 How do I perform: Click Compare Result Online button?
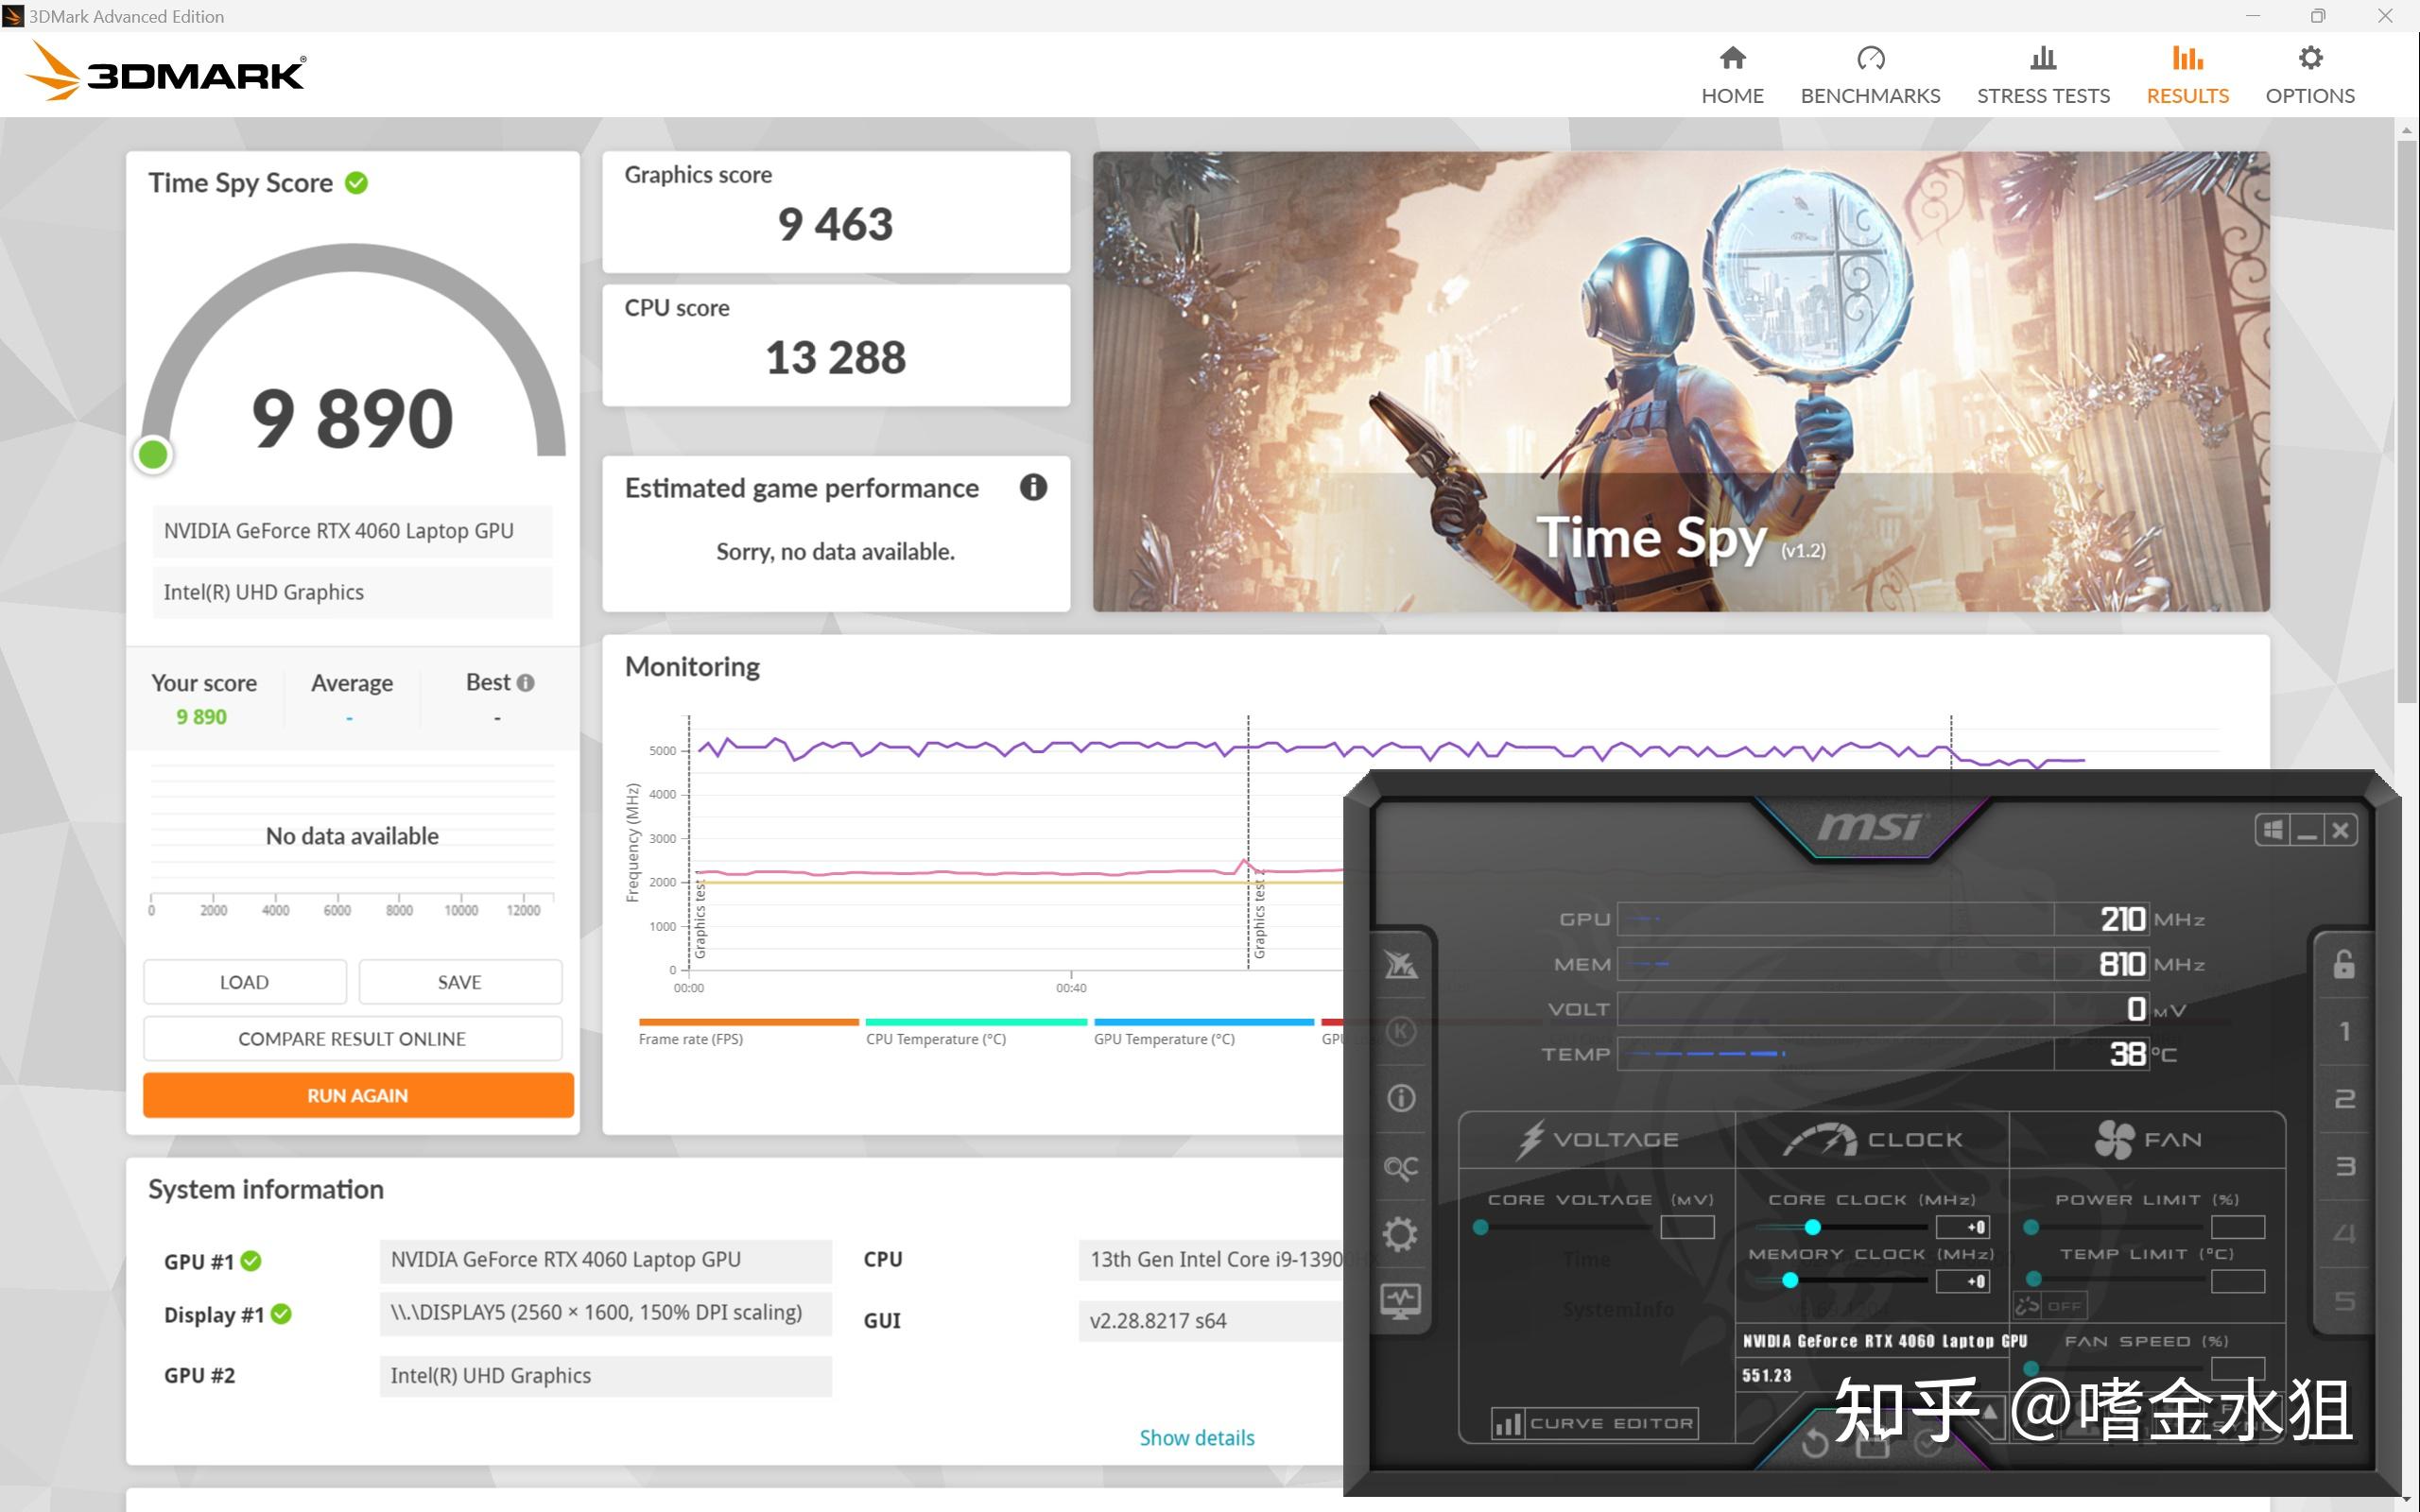tap(352, 1039)
